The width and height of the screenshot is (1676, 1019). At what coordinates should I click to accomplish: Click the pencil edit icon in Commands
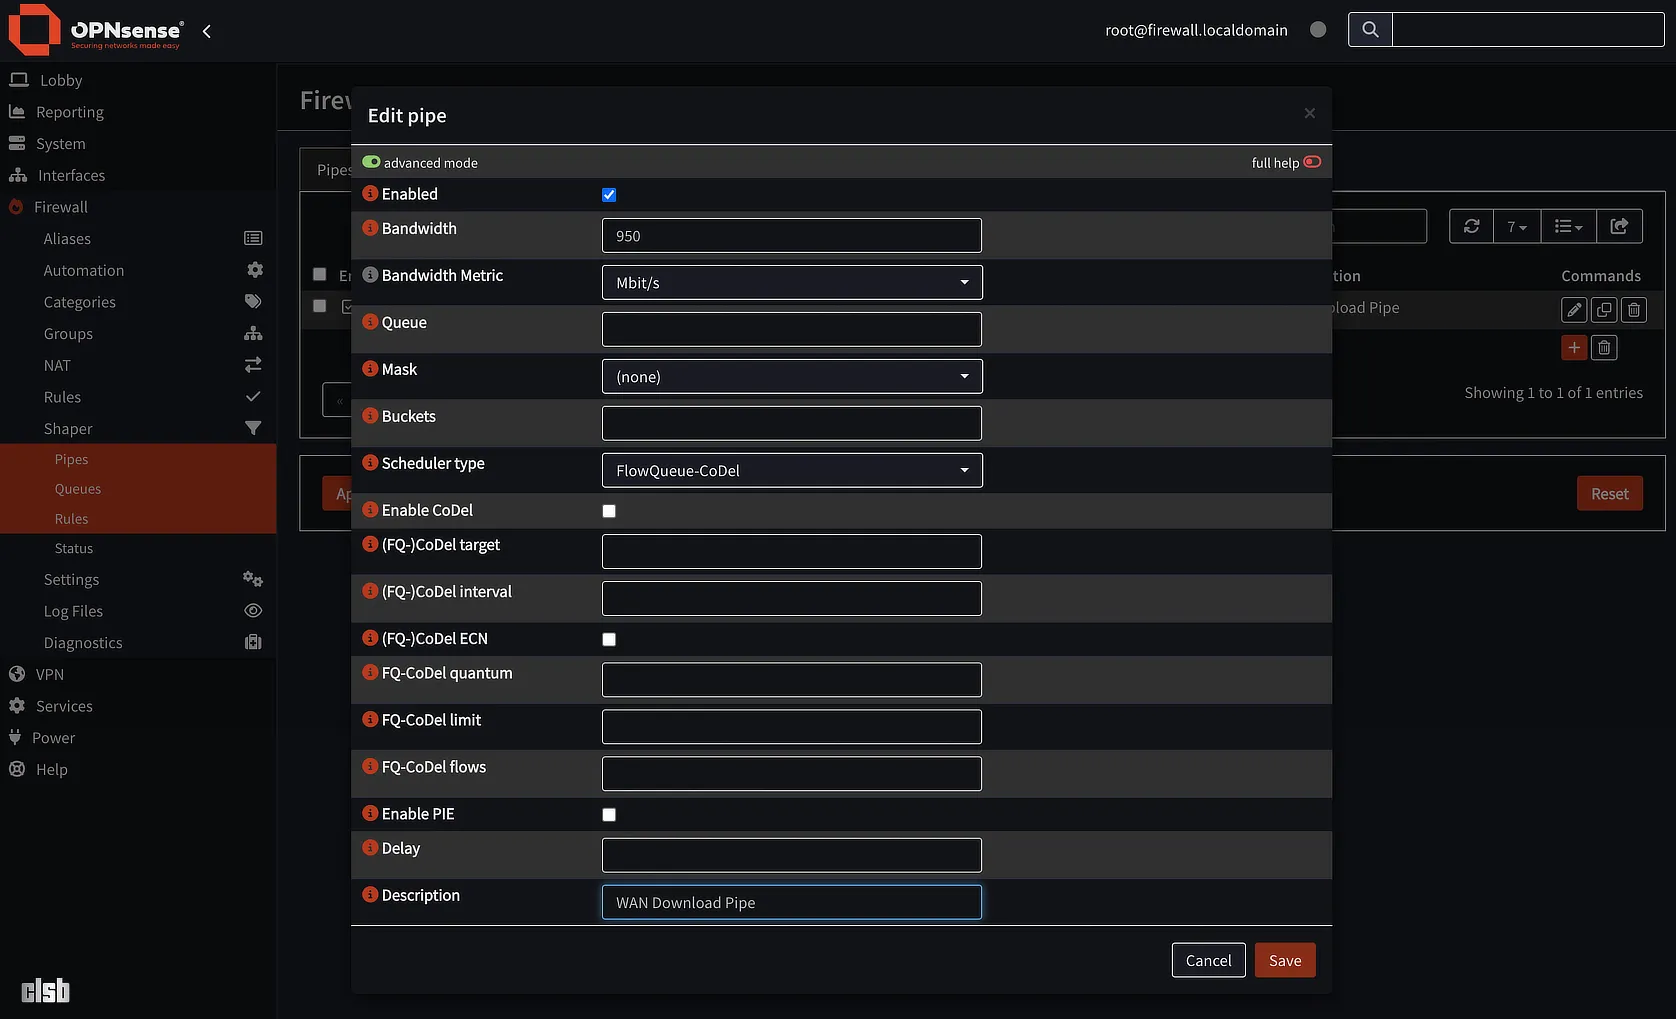pyautogui.click(x=1574, y=310)
